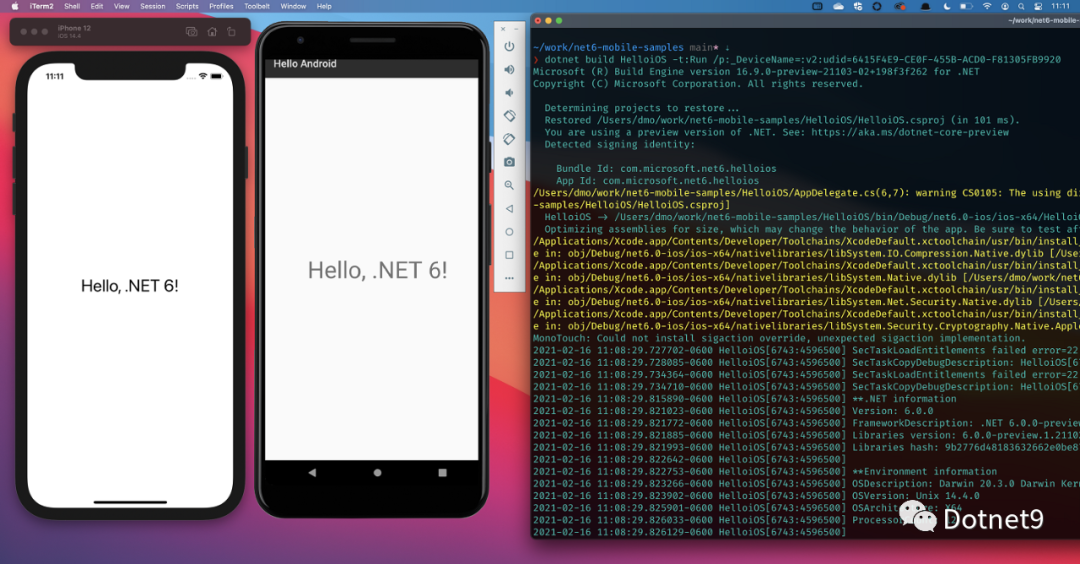The width and height of the screenshot is (1080, 564).
Task: Take an Android emulator screenshot with camera icon
Action: coord(509,162)
